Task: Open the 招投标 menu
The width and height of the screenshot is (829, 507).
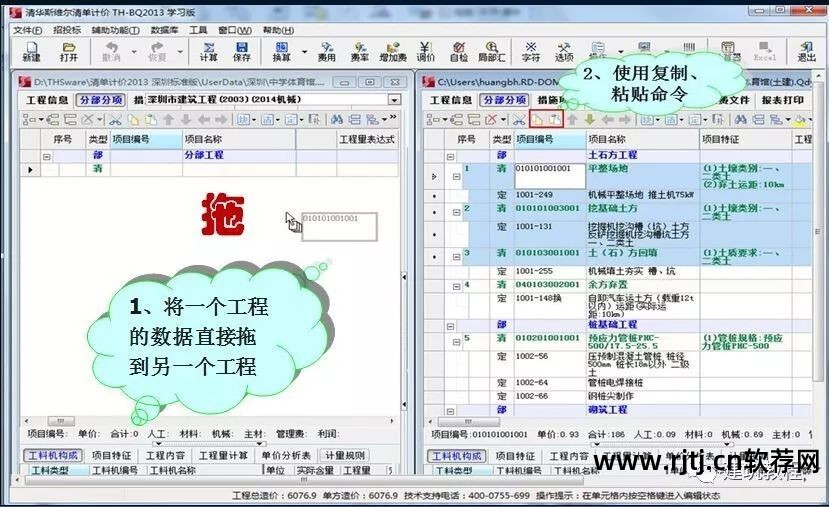Action: 67,30
